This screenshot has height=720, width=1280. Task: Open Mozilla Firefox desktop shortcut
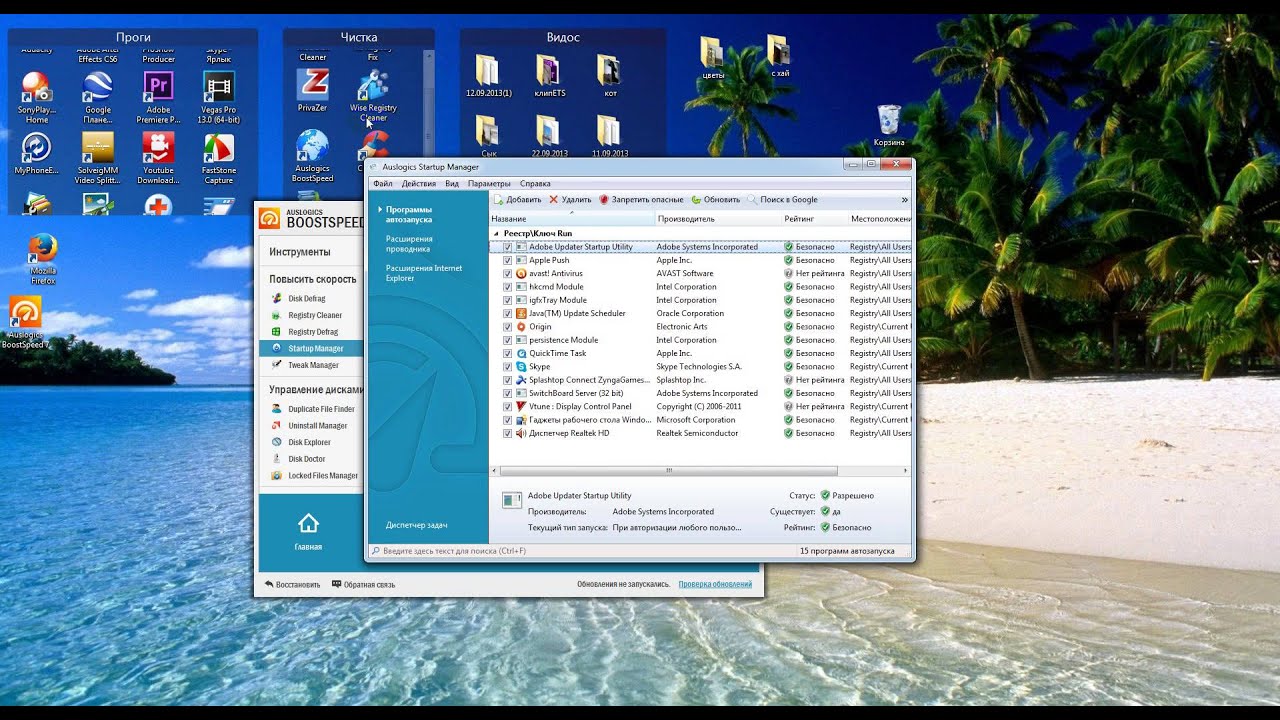pos(43,260)
